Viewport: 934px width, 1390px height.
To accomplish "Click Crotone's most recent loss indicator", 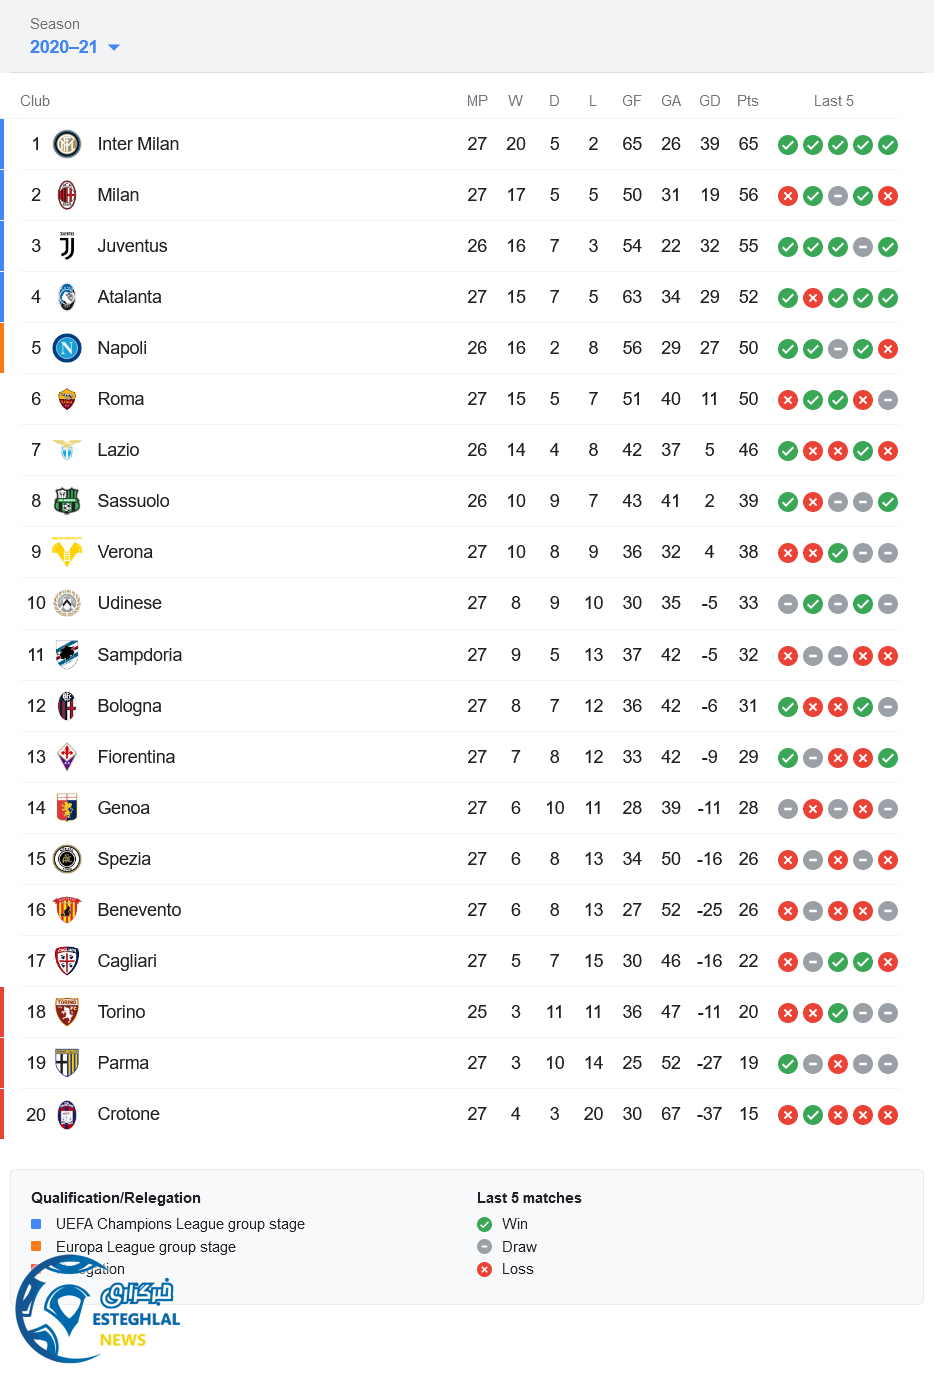I will 888,1115.
